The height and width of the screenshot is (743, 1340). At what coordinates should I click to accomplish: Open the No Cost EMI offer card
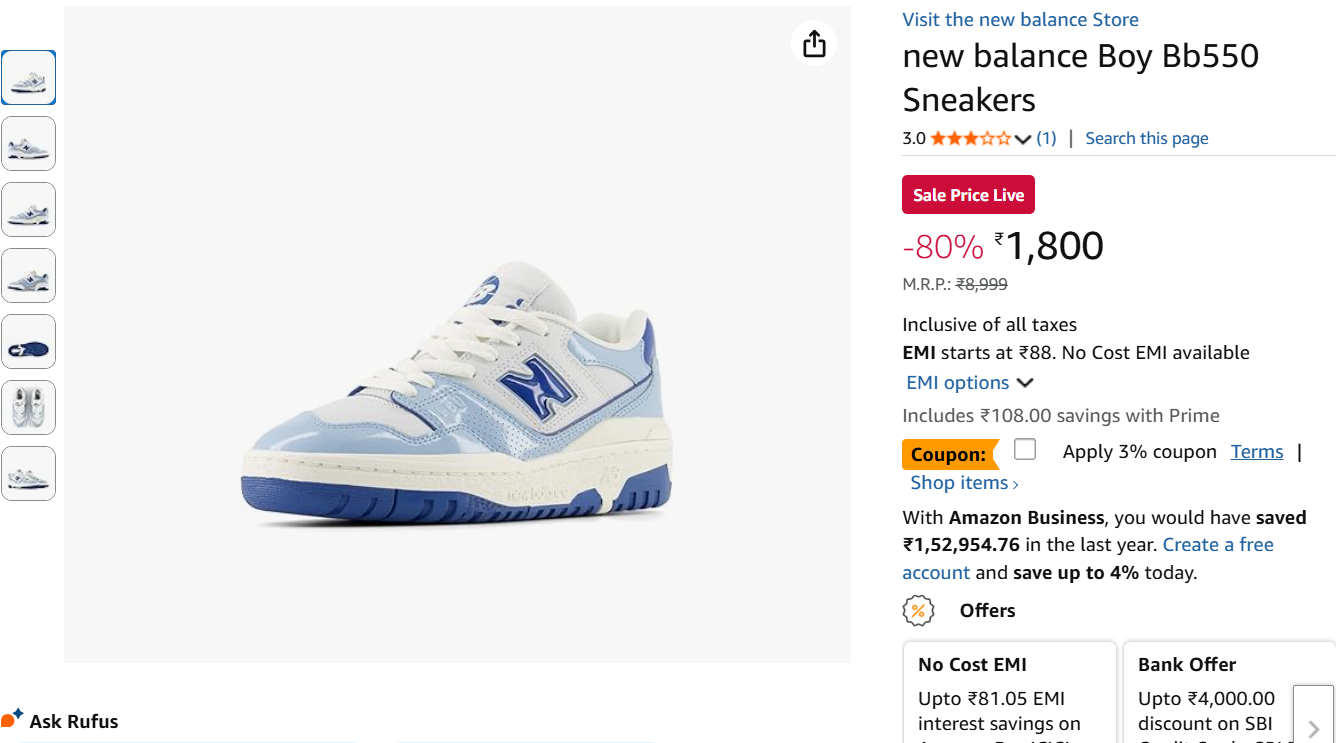[x=1008, y=693]
